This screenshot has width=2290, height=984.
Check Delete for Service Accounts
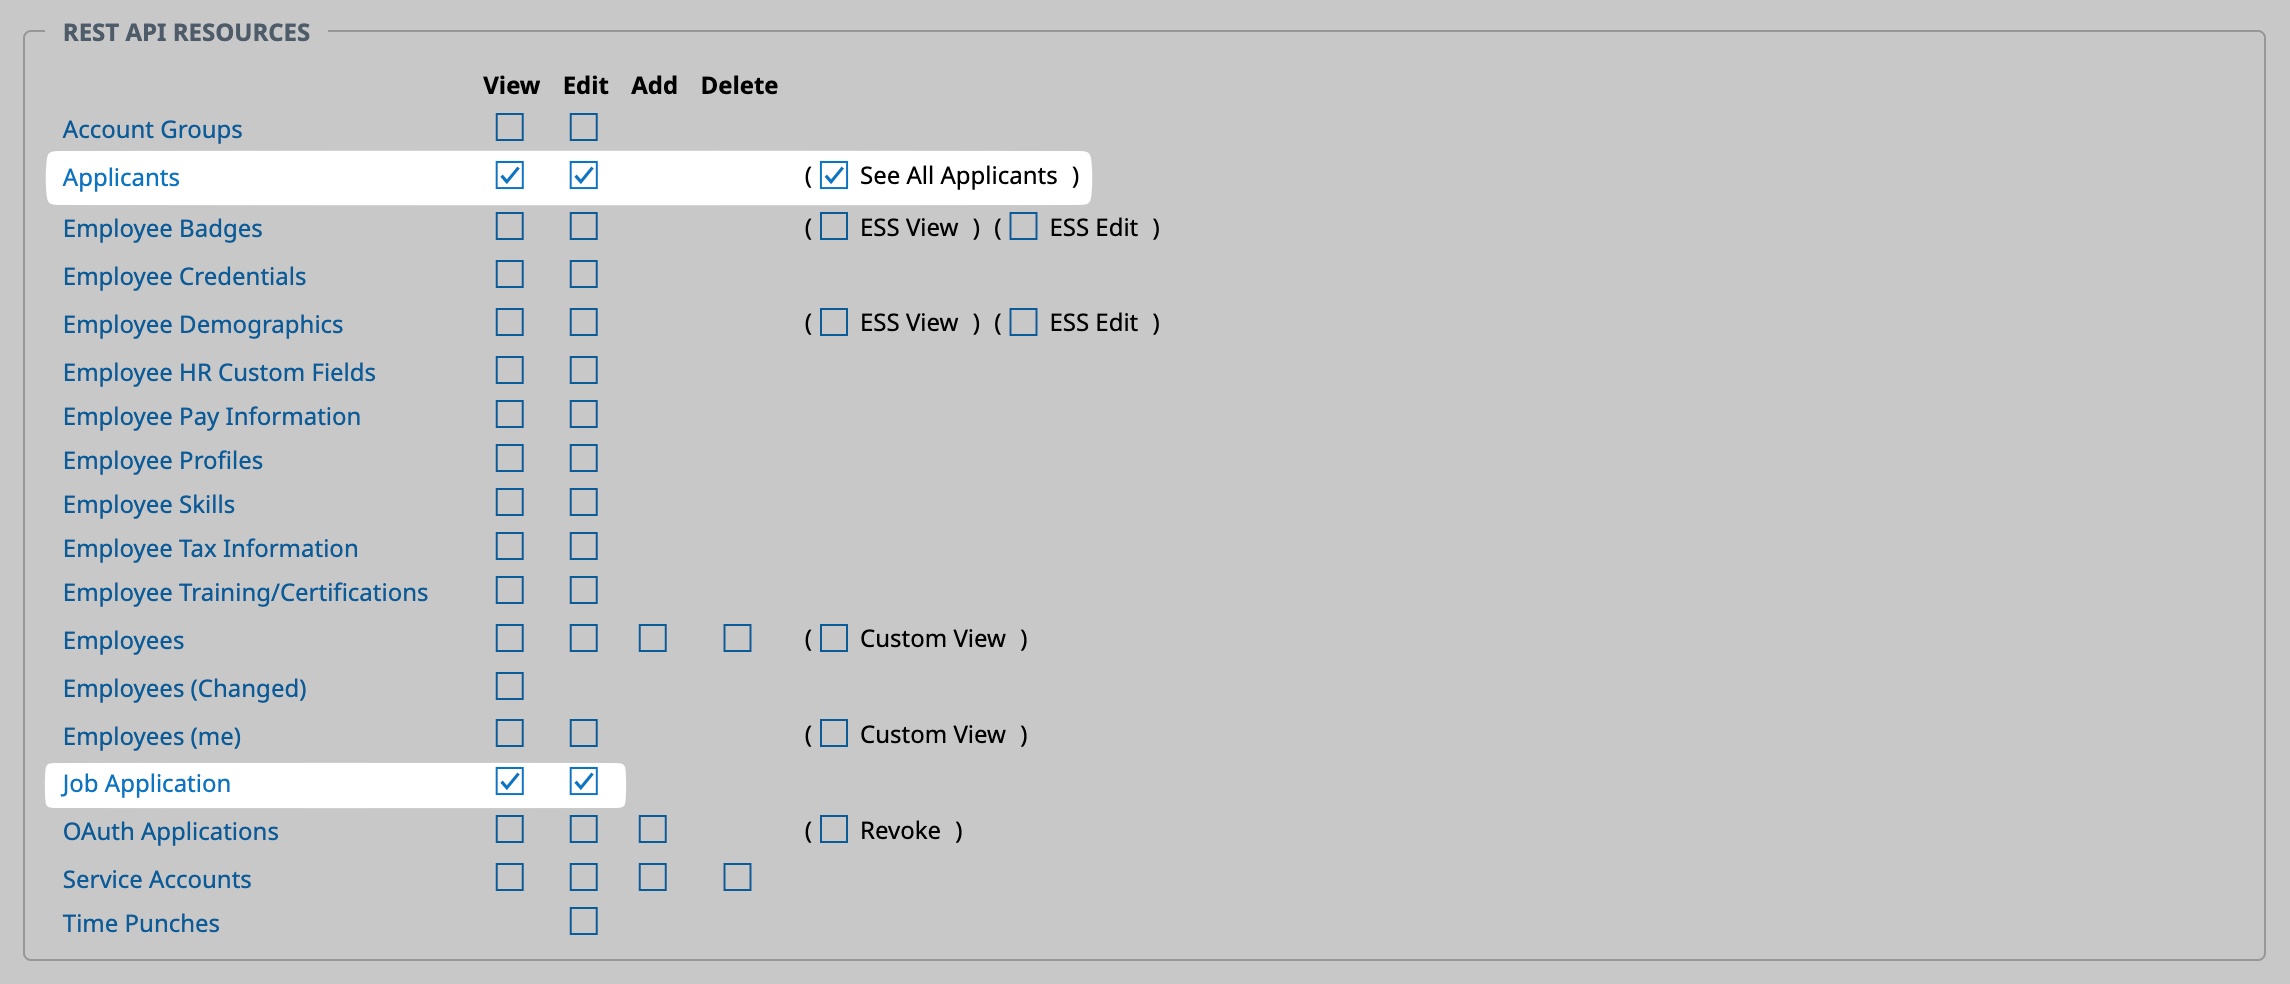737,878
